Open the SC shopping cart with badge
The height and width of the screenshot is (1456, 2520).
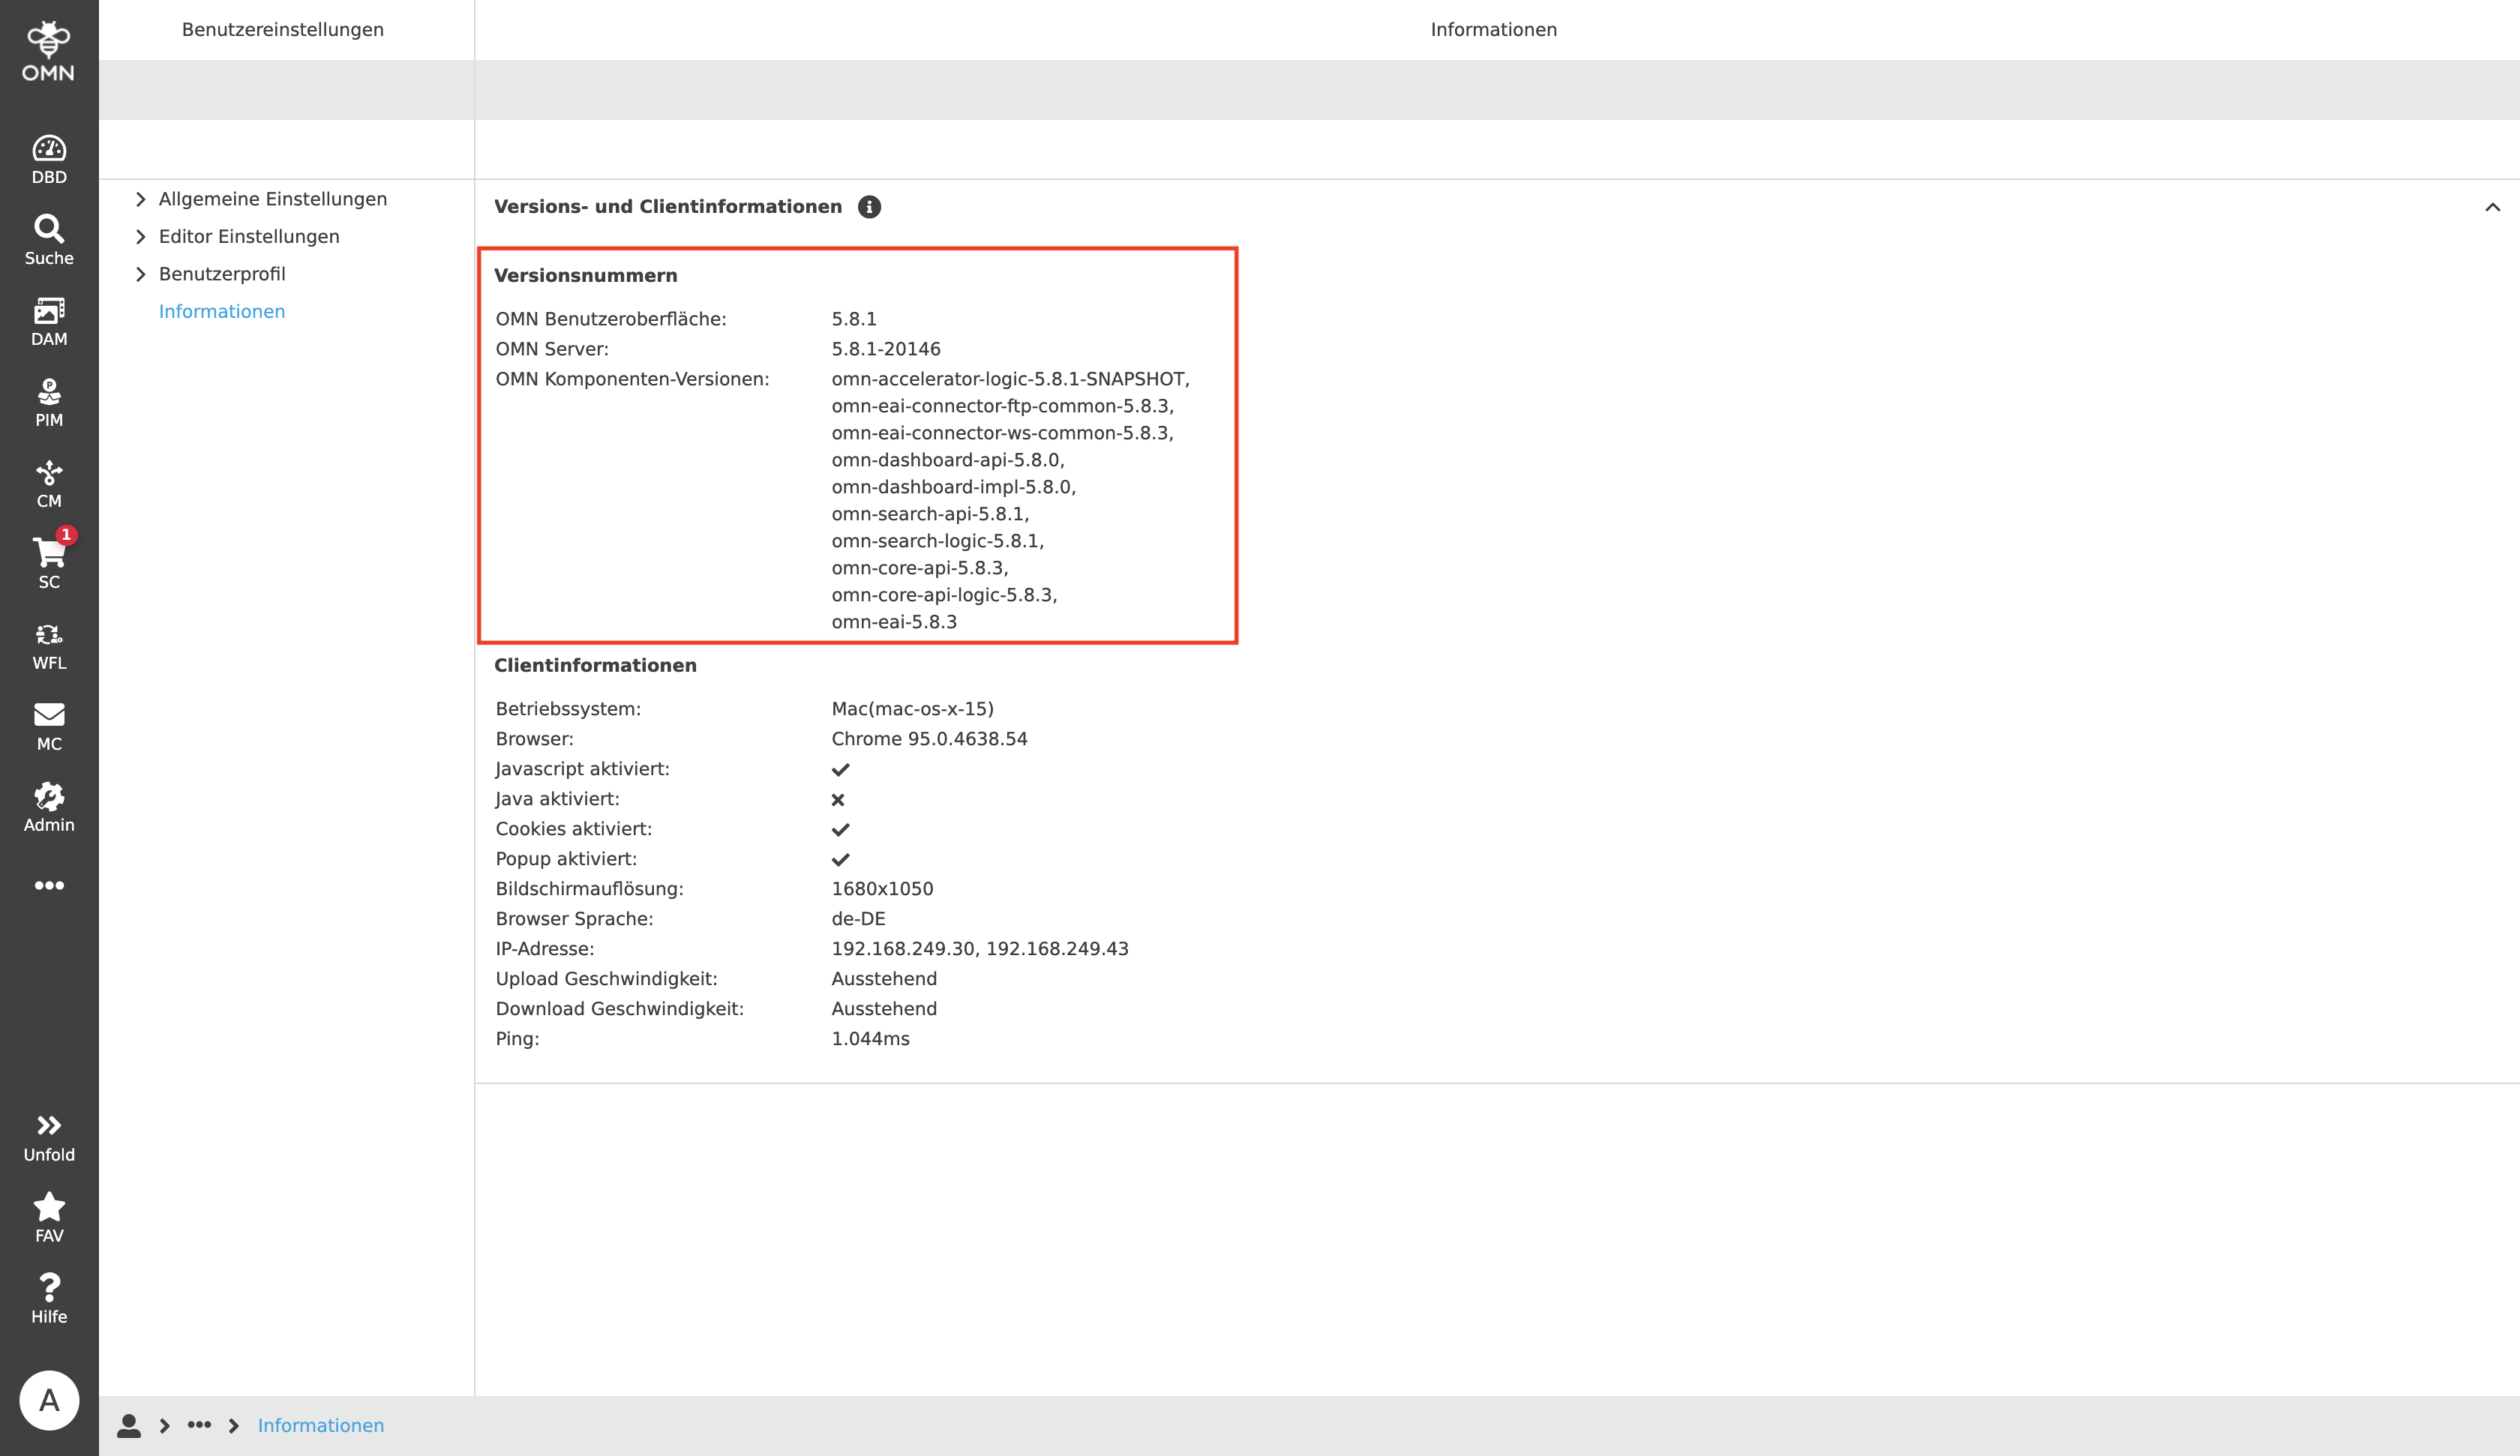[49, 562]
